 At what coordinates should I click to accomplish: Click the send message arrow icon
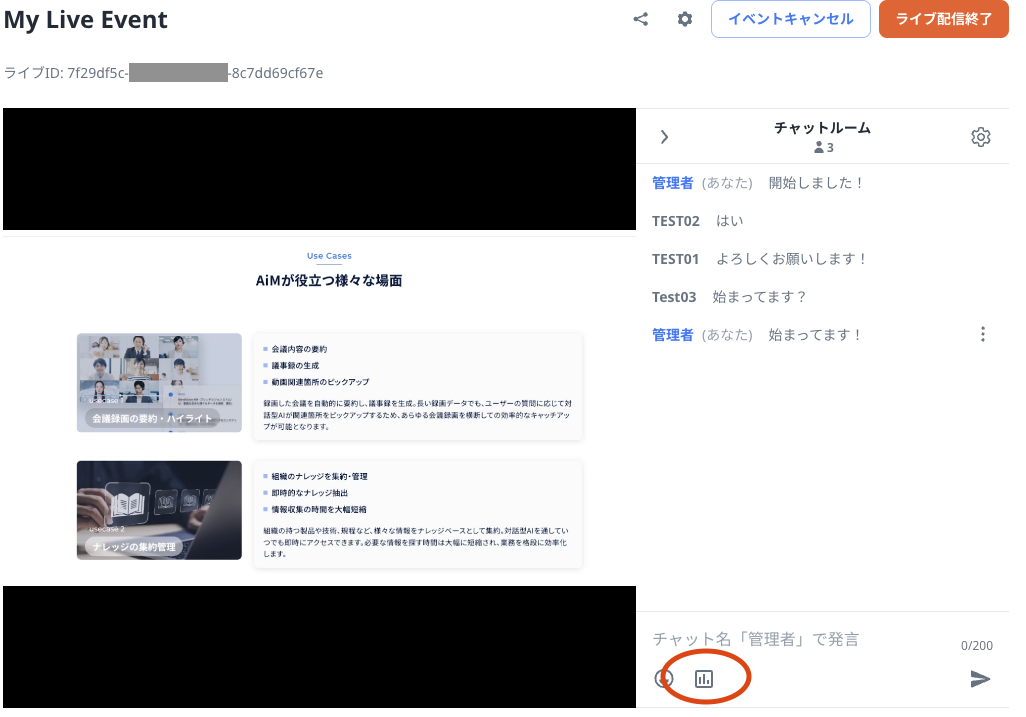tap(979, 679)
